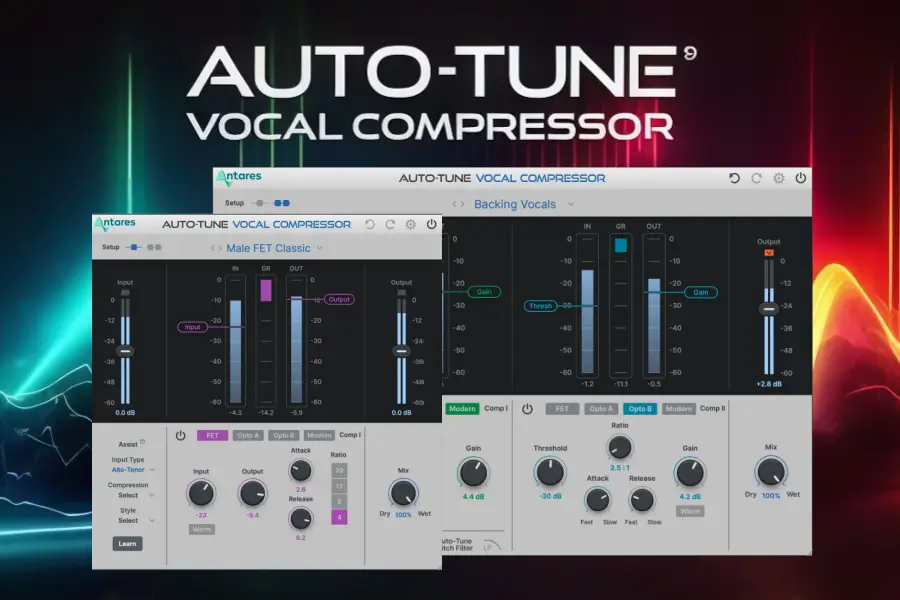Click Output knob in FET compressor
Viewport: 900px width, 600px height.
pos(253,493)
